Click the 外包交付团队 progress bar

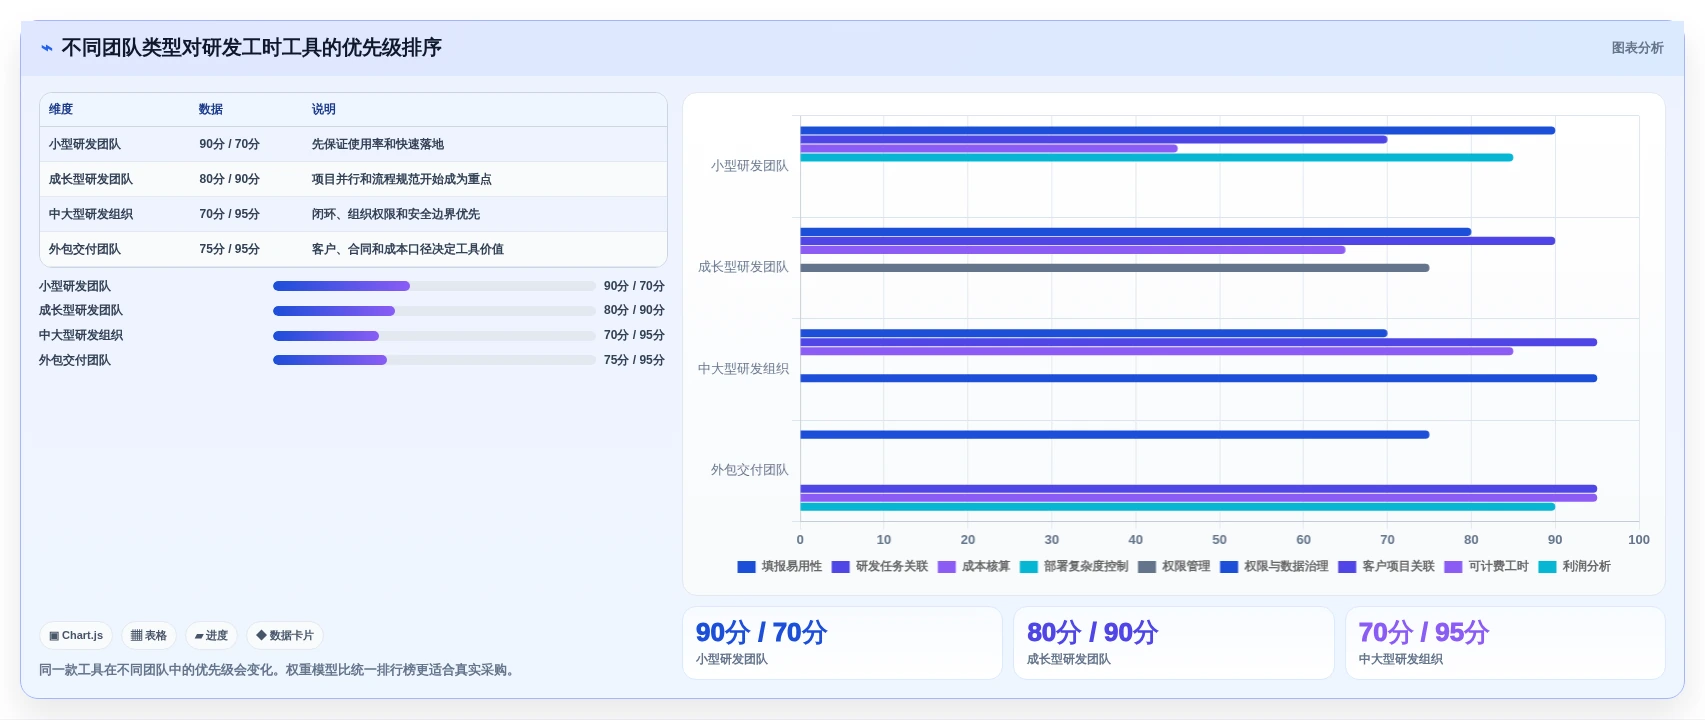(434, 360)
